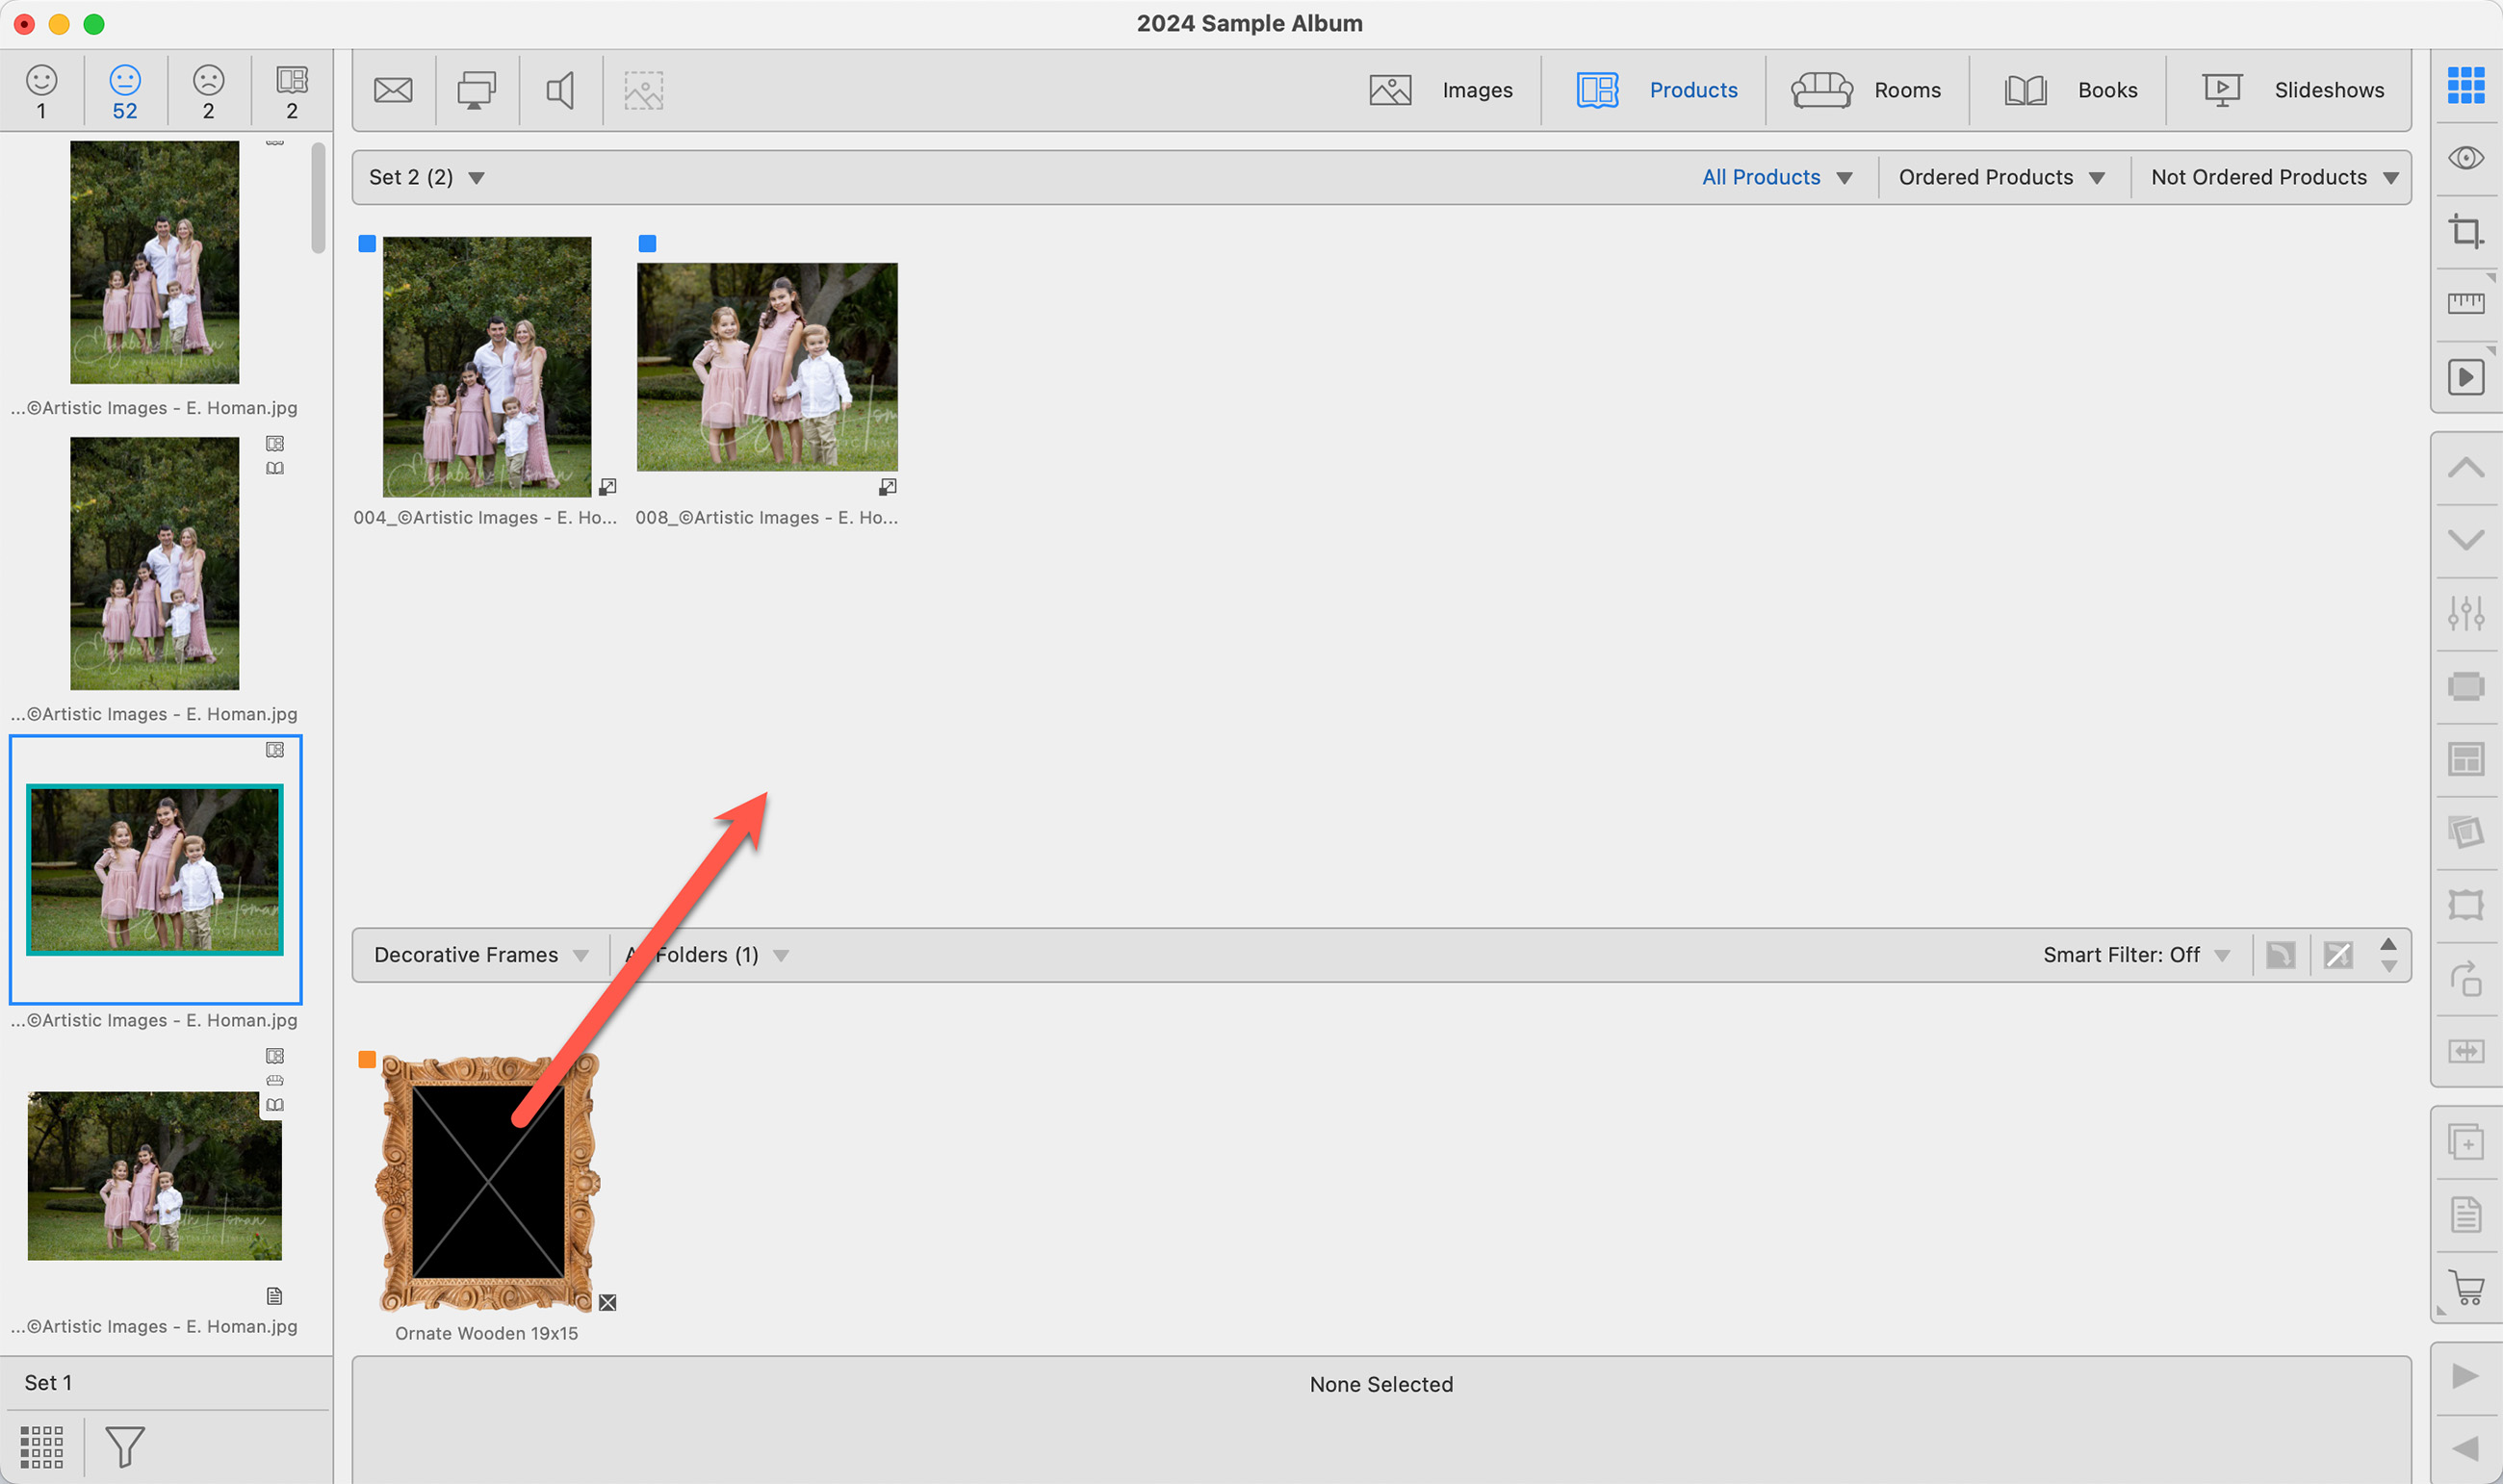2503x1484 pixels.
Task: Click the speaker sound icon
Action: coord(560,91)
